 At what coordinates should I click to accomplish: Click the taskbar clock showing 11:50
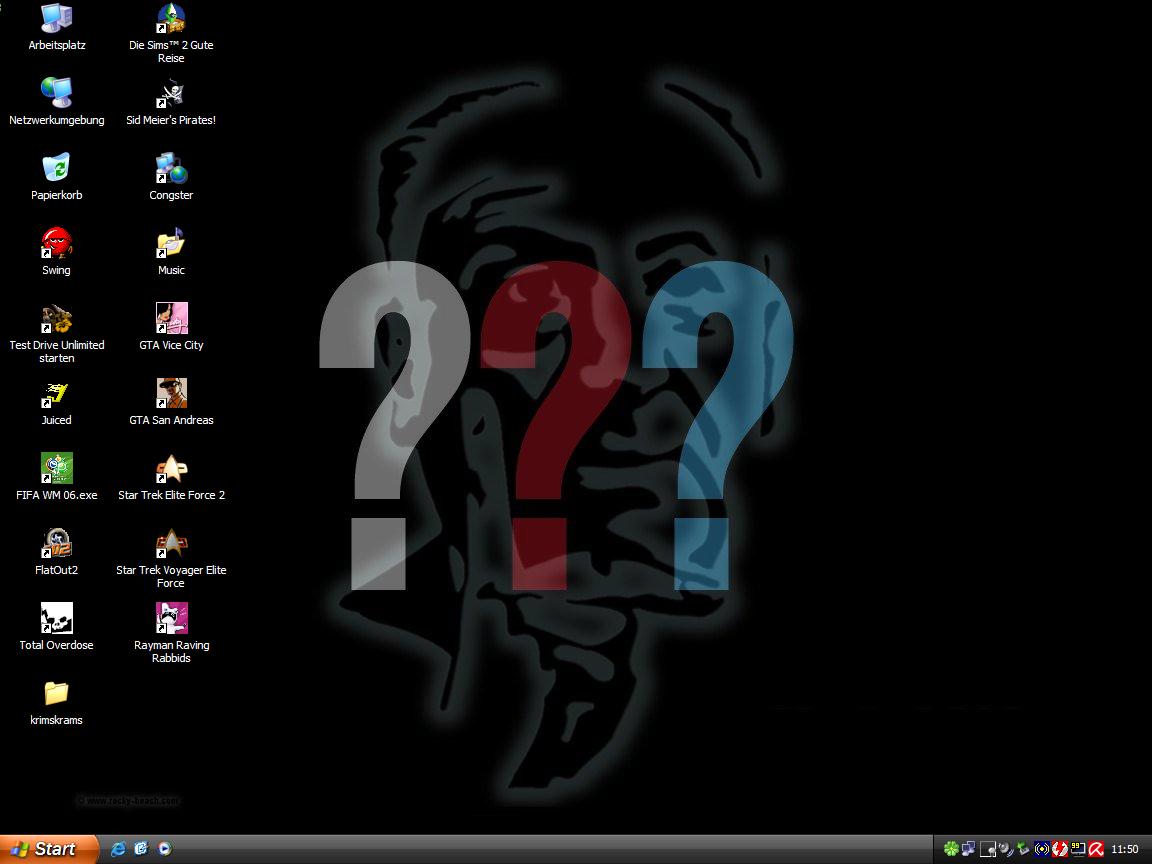point(1125,849)
